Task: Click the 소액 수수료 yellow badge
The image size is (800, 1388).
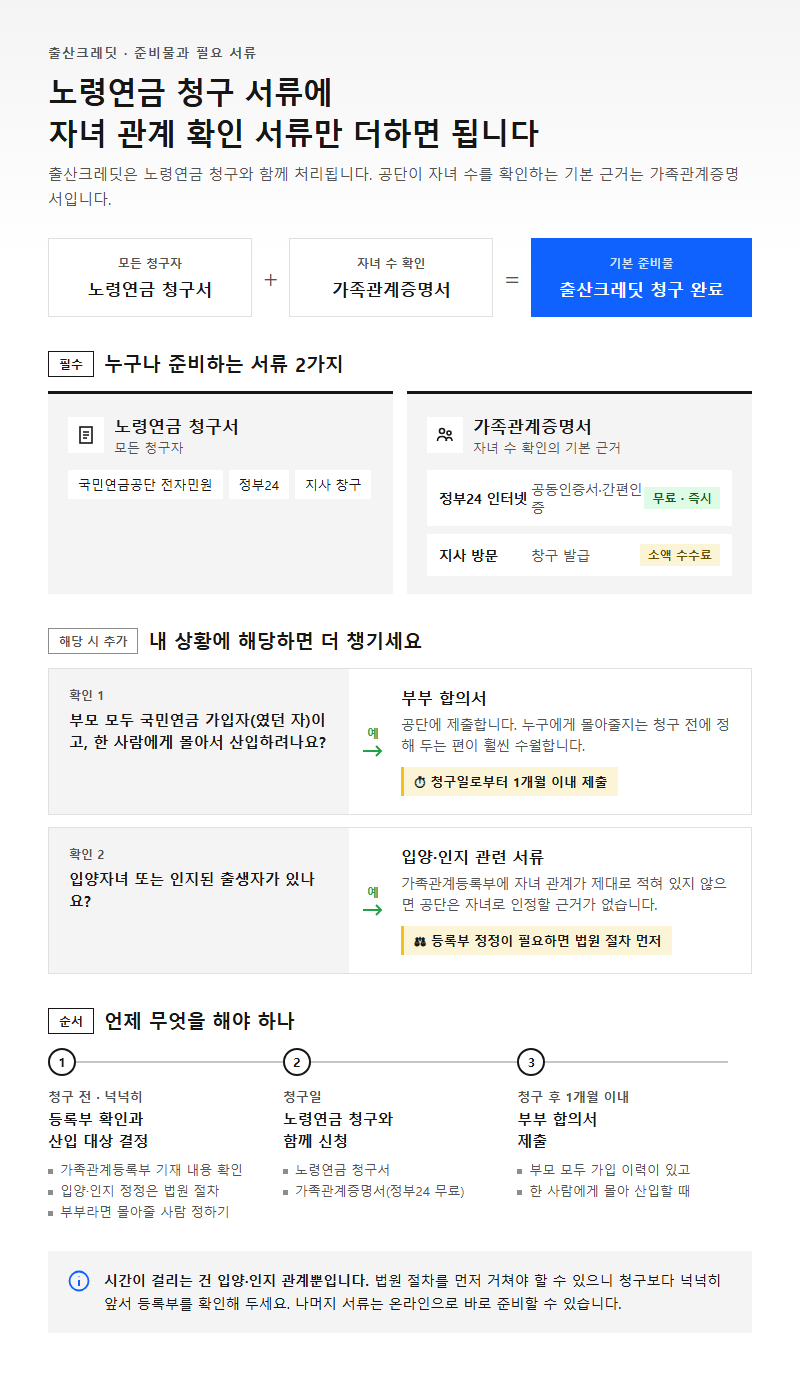Action: tap(680, 555)
